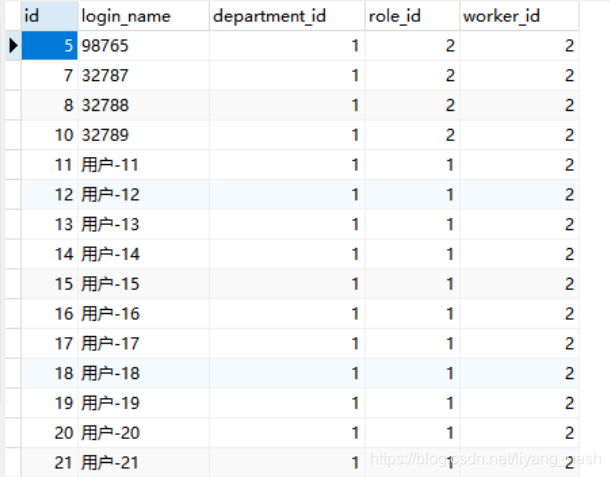This screenshot has height=477, width=610.
Task: Select department_id cell in row 用户-16
Action: pyautogui.click(x=287, y=314)
